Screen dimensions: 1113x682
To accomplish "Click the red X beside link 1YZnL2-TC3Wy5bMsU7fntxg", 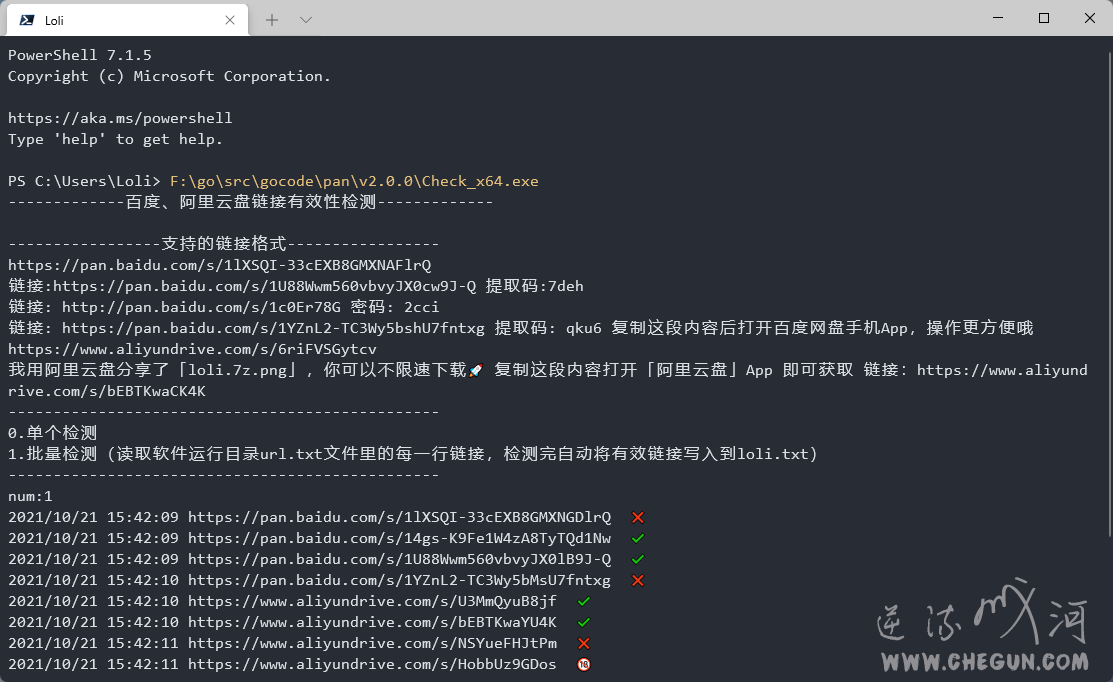I will coord(638,581).
